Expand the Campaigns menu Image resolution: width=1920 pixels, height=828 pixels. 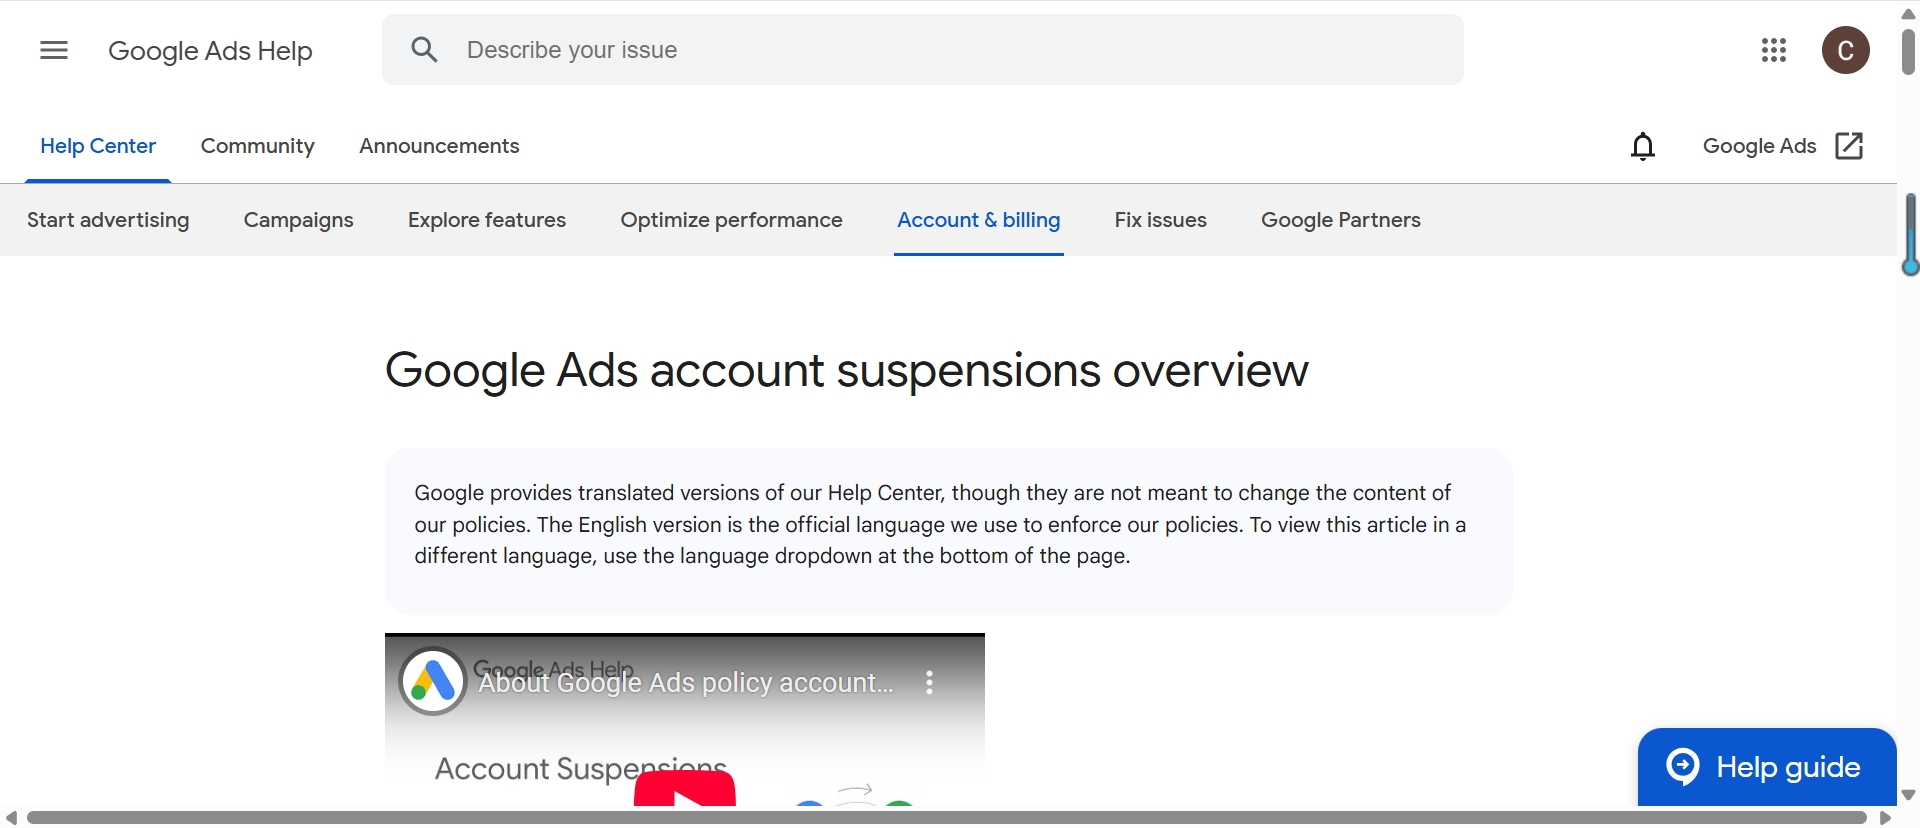[299, 220]
